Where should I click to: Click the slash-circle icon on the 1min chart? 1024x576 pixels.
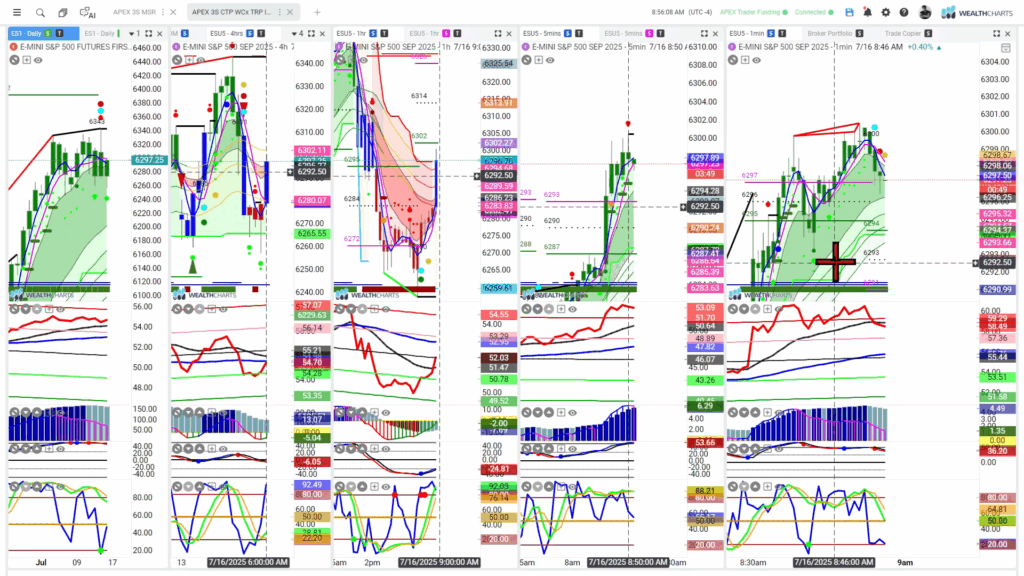[733, 60]
